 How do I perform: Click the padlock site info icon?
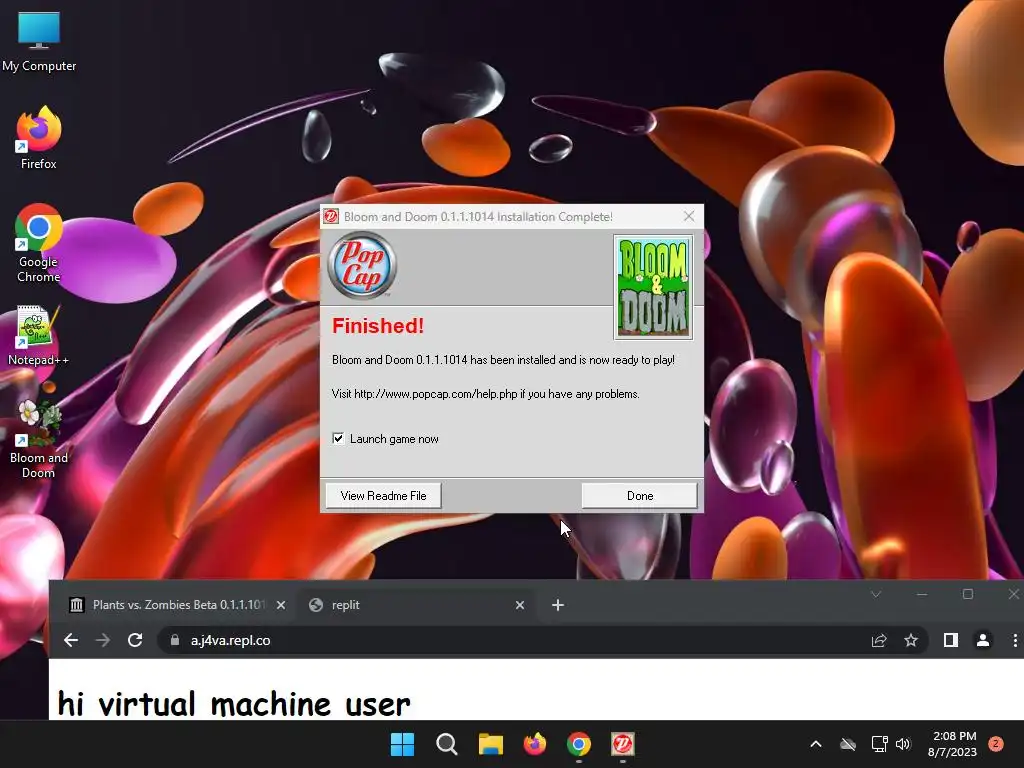click(x=174, y=640)
